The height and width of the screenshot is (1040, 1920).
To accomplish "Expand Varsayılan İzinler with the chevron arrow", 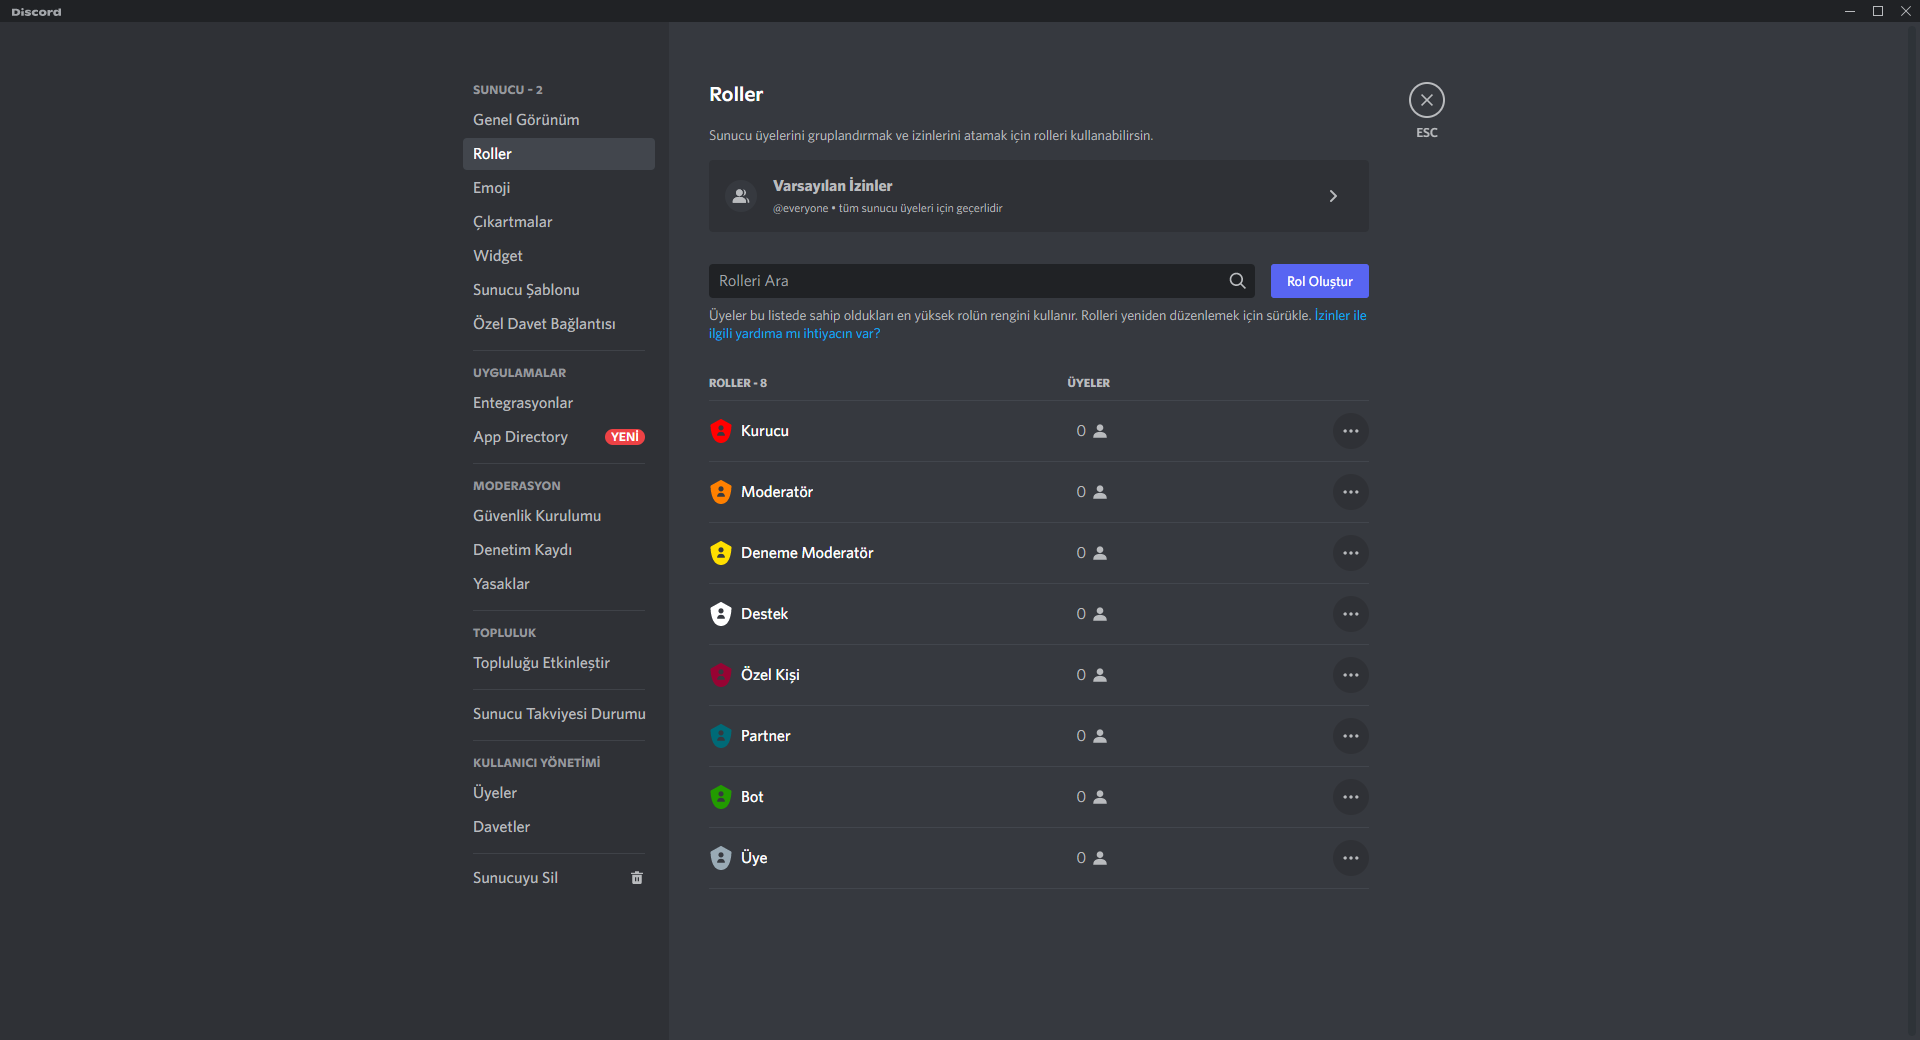I will (1332, 196).
